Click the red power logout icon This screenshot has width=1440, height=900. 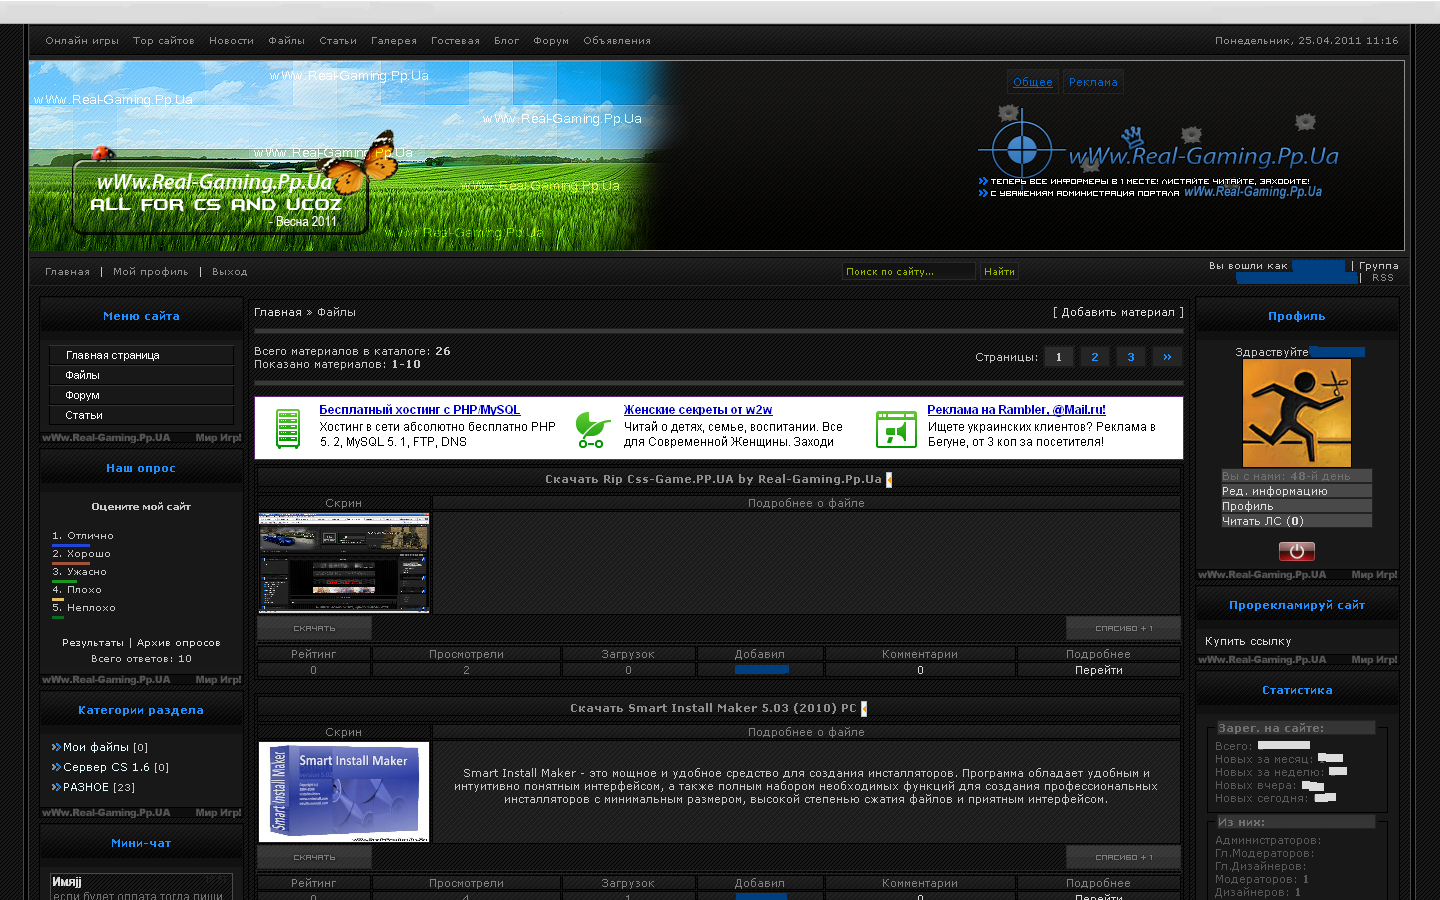pyautogui.click(x=1296, y=551)
